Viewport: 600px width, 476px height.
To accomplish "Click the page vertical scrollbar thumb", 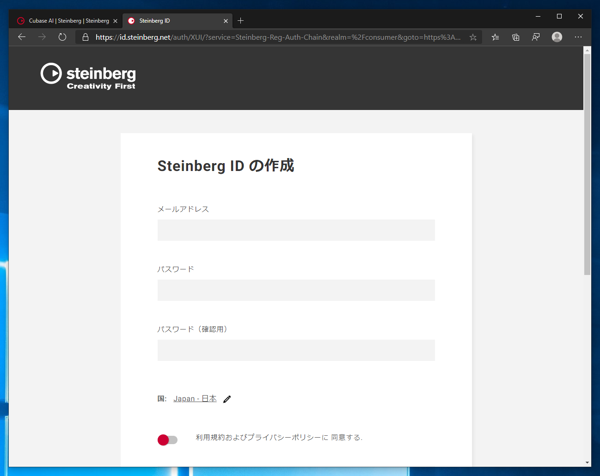I will [x=587, y=164].
